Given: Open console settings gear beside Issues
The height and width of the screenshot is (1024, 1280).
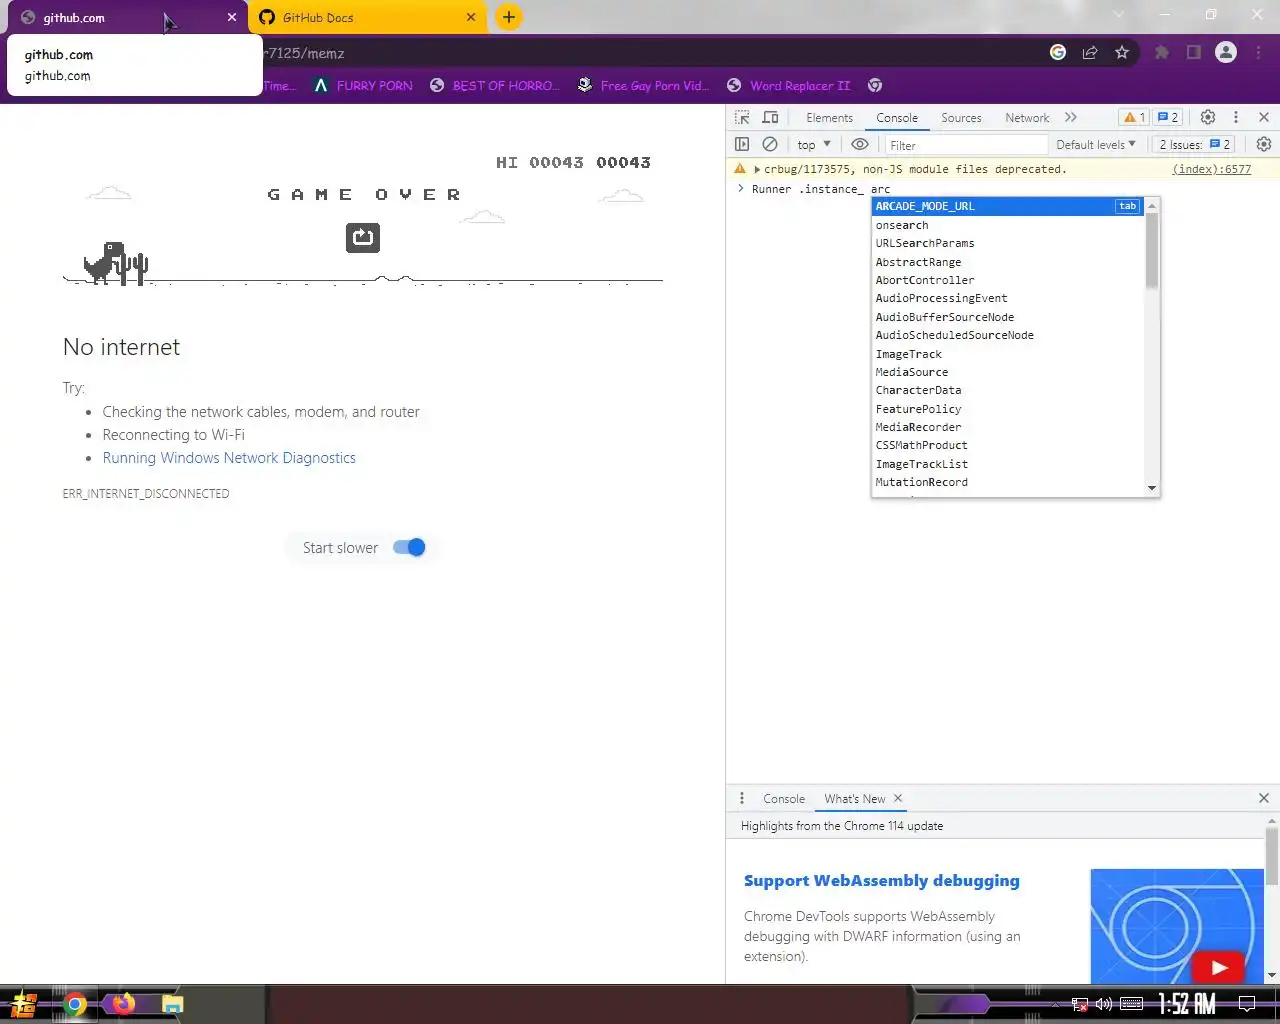Looking at the screenshot, I should pos(1264,144).
